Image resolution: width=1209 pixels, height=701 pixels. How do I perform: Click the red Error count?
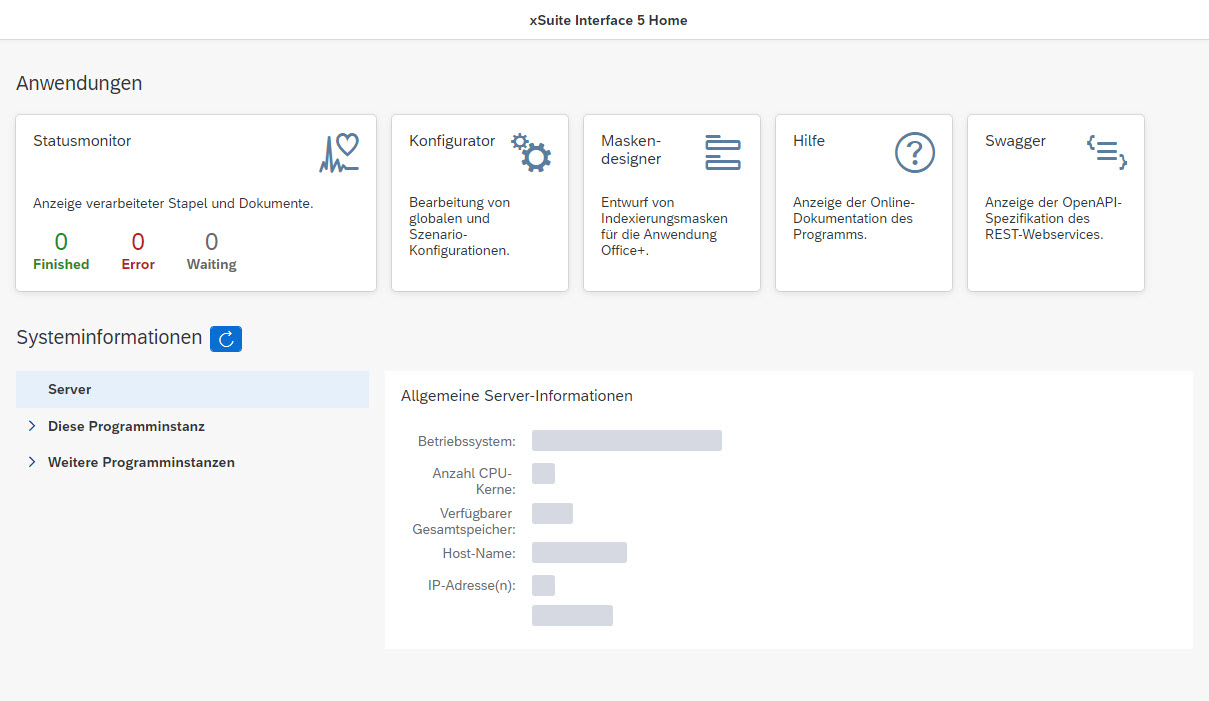138,242
